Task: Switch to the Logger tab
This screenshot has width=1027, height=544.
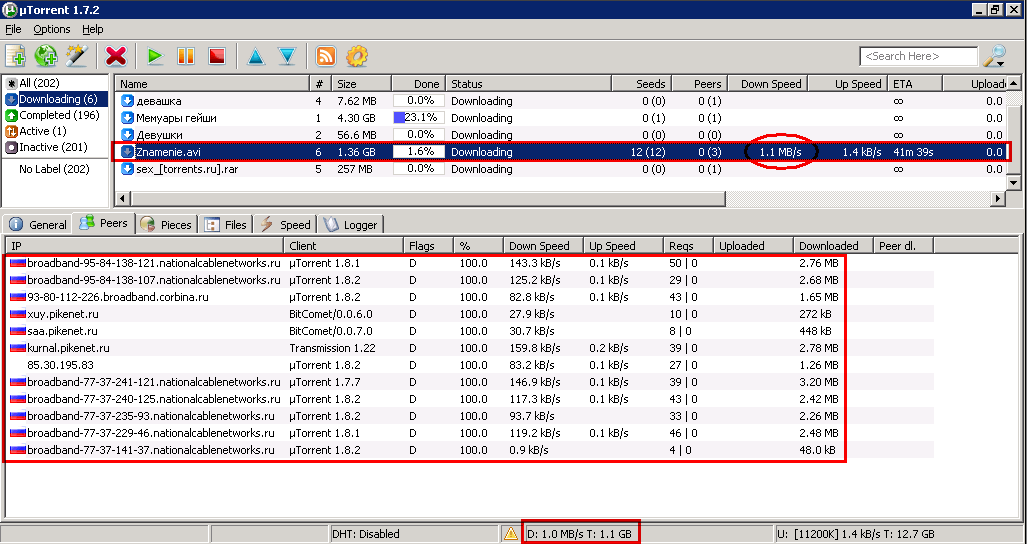Action: 352,225
